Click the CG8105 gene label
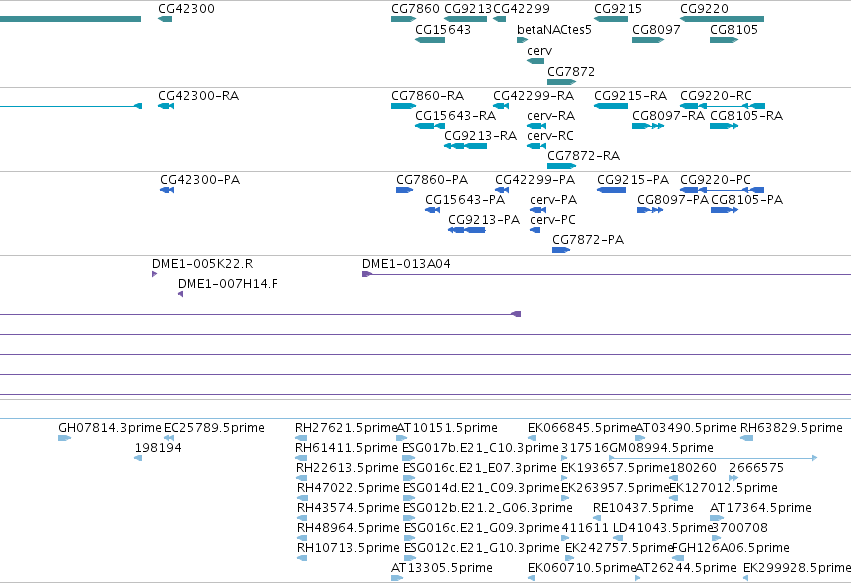The image size is (851, 583). tap(734, 29)
